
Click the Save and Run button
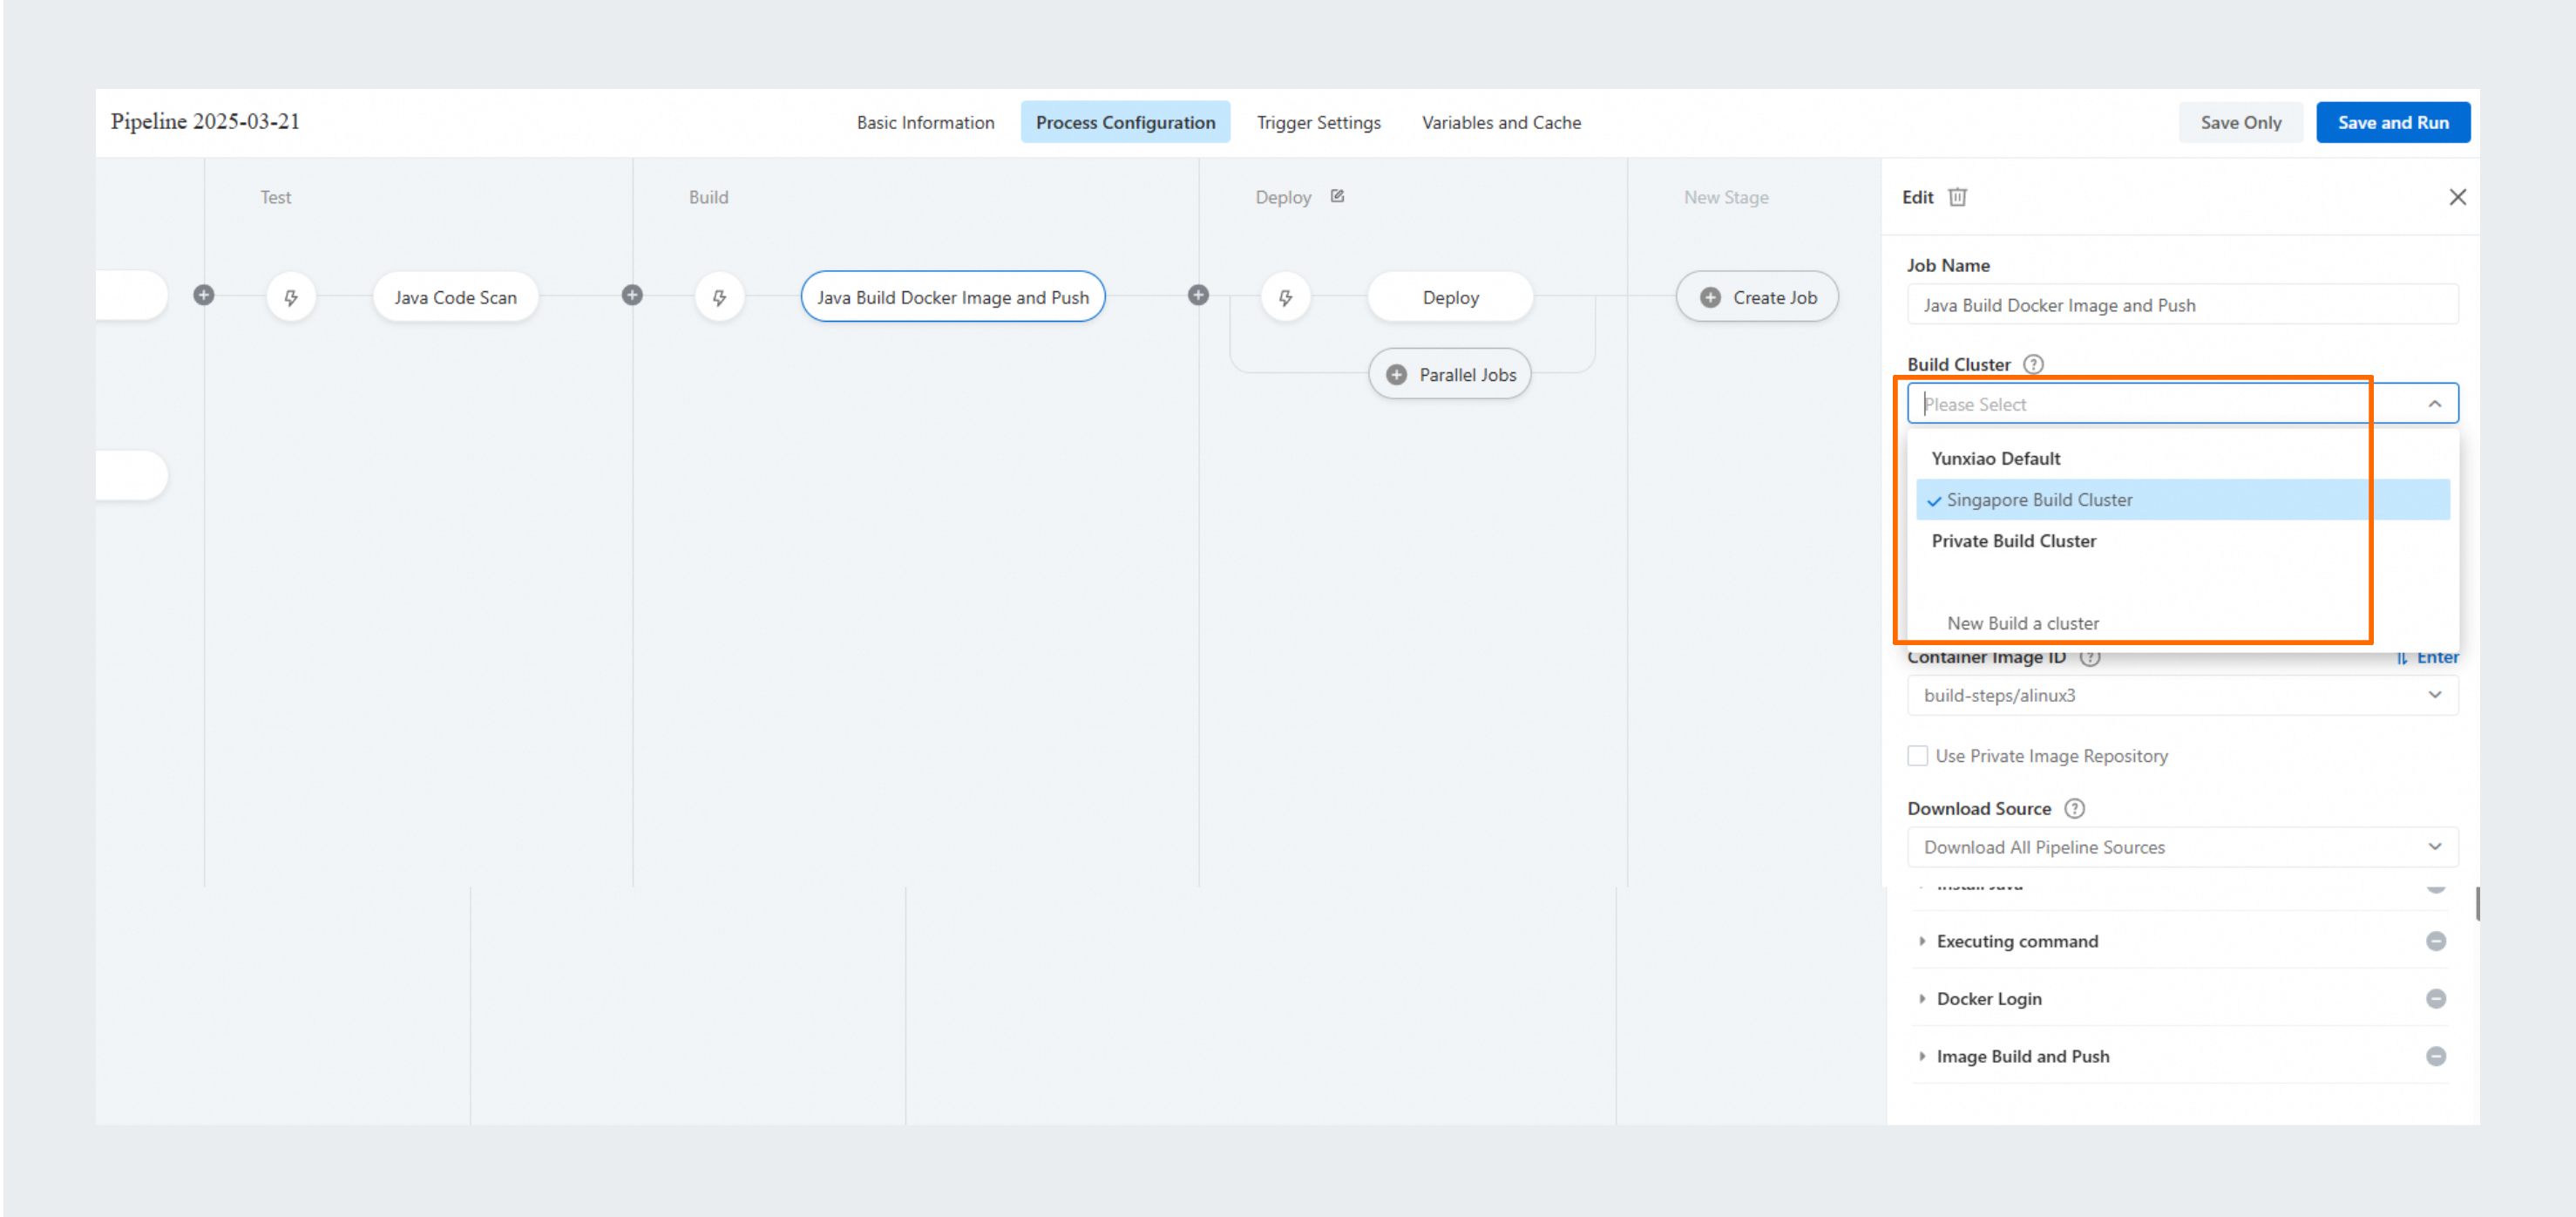(x=2392, y=122)
